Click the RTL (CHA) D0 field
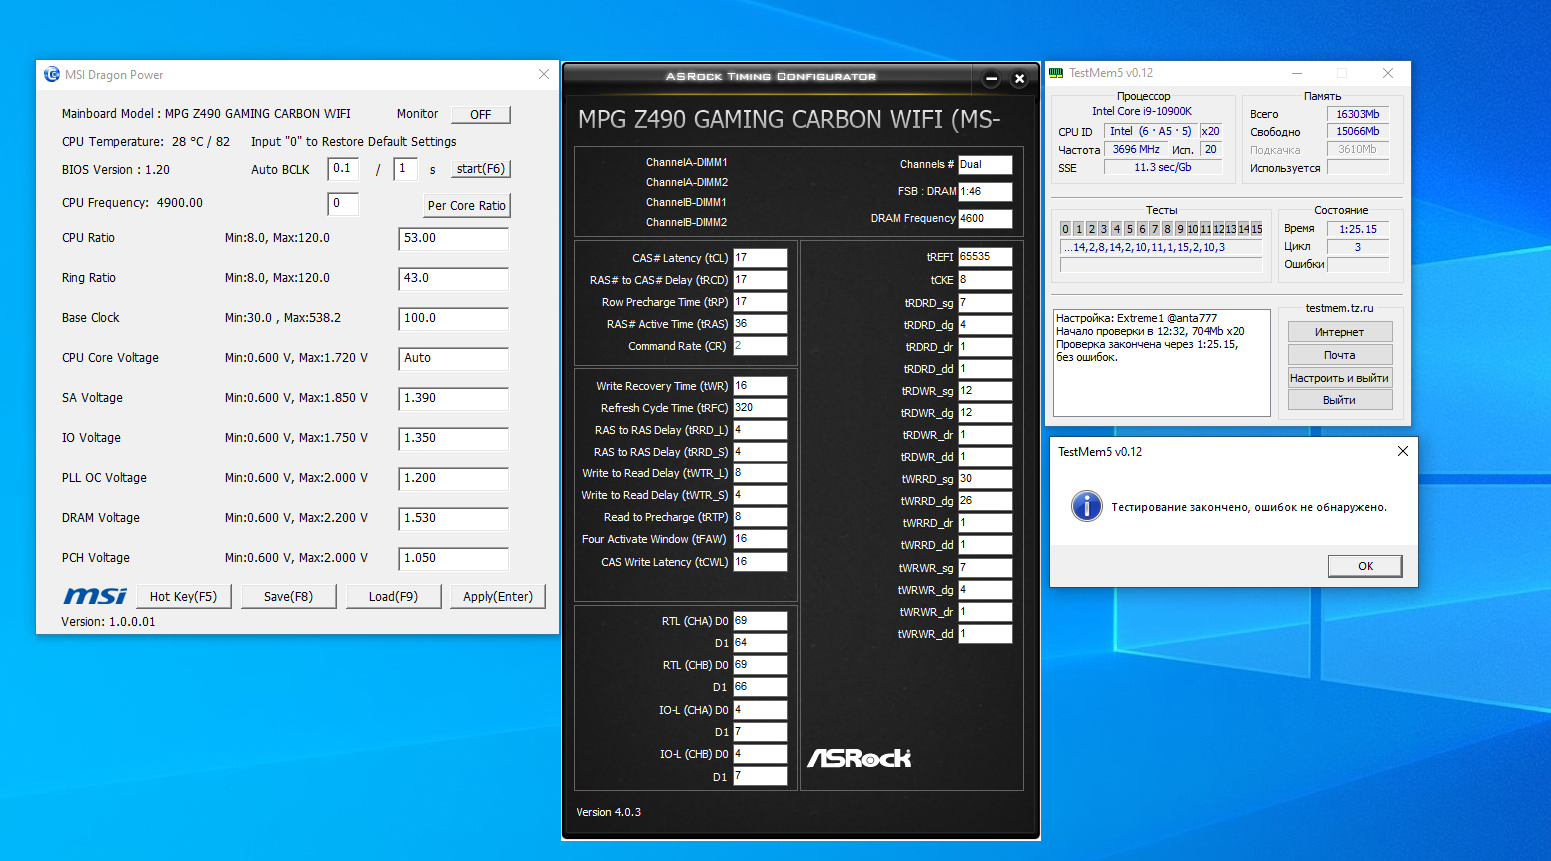 760,621
